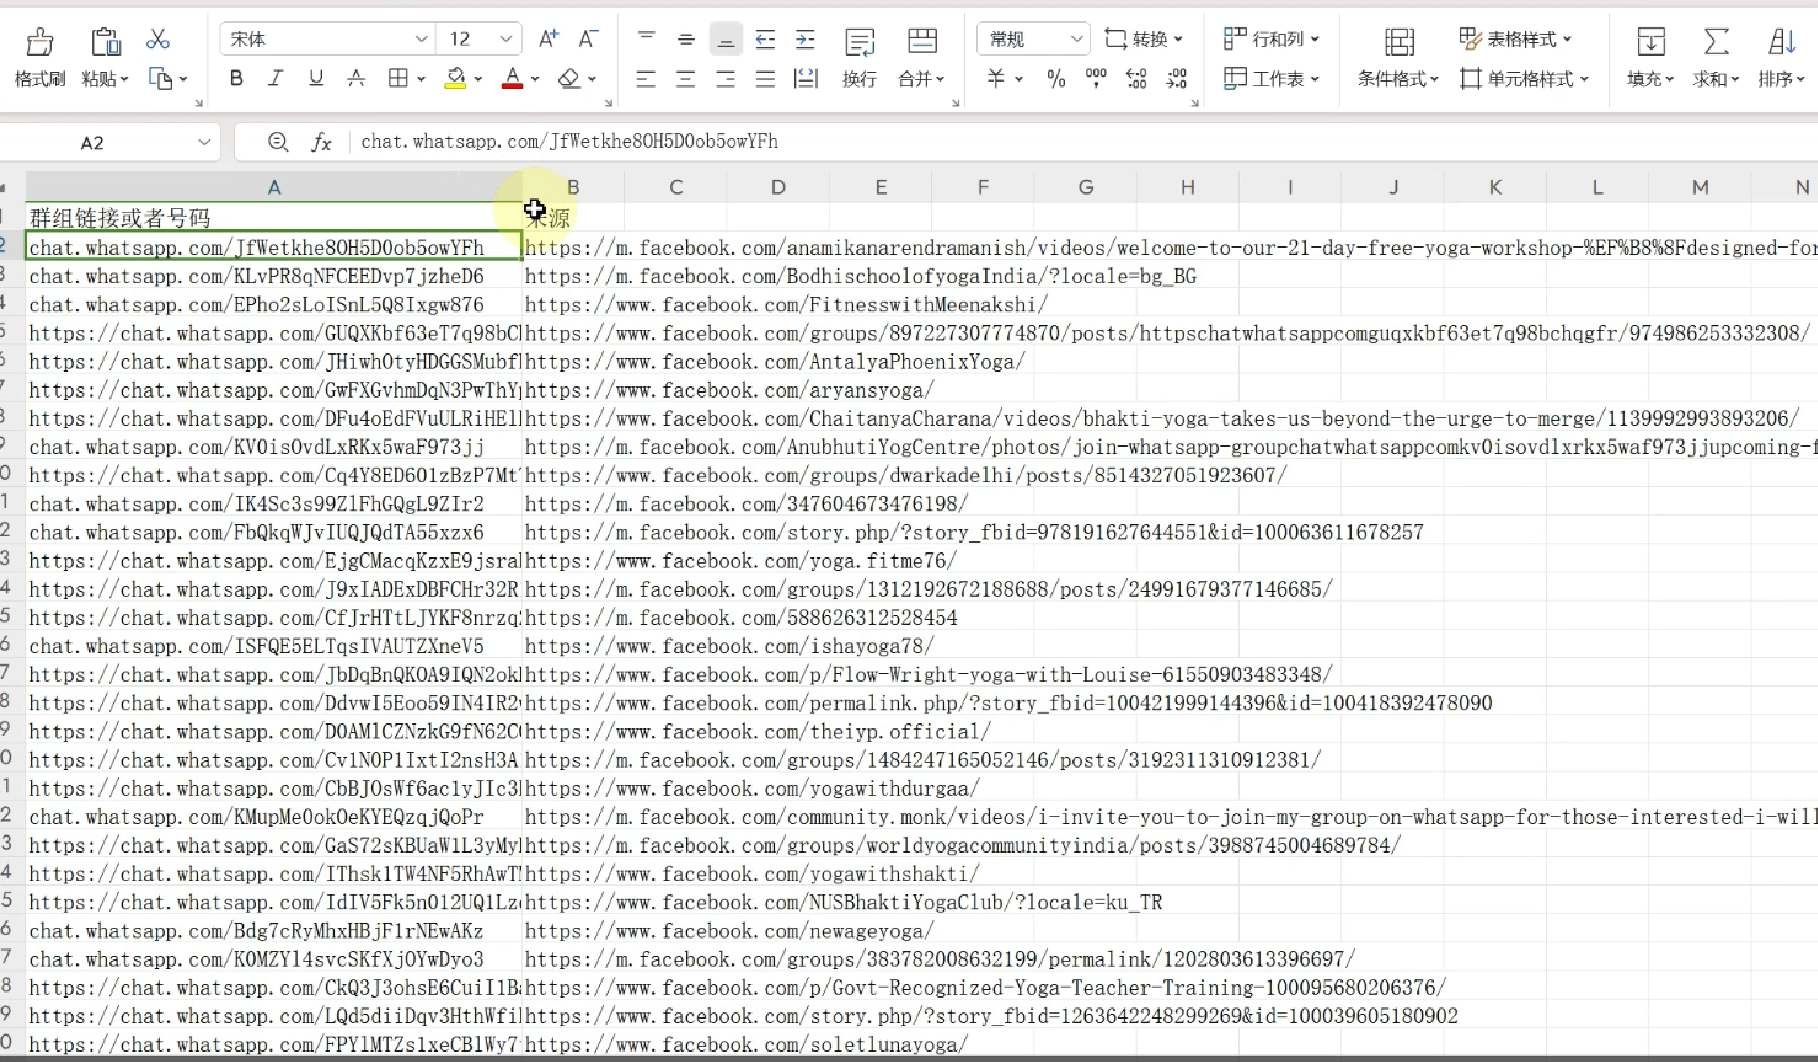Screen dimensions: 1818x1062
Task: Click the eraser clear-format icon
Action: (569, 78)
